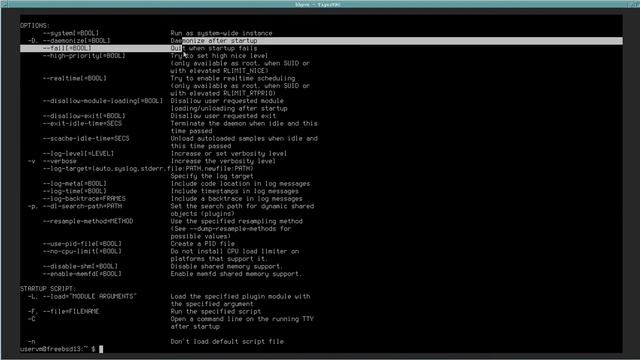The image size is (640, 360).
Task: Select "--file=FILENAME" option
Action: (71, 311)
